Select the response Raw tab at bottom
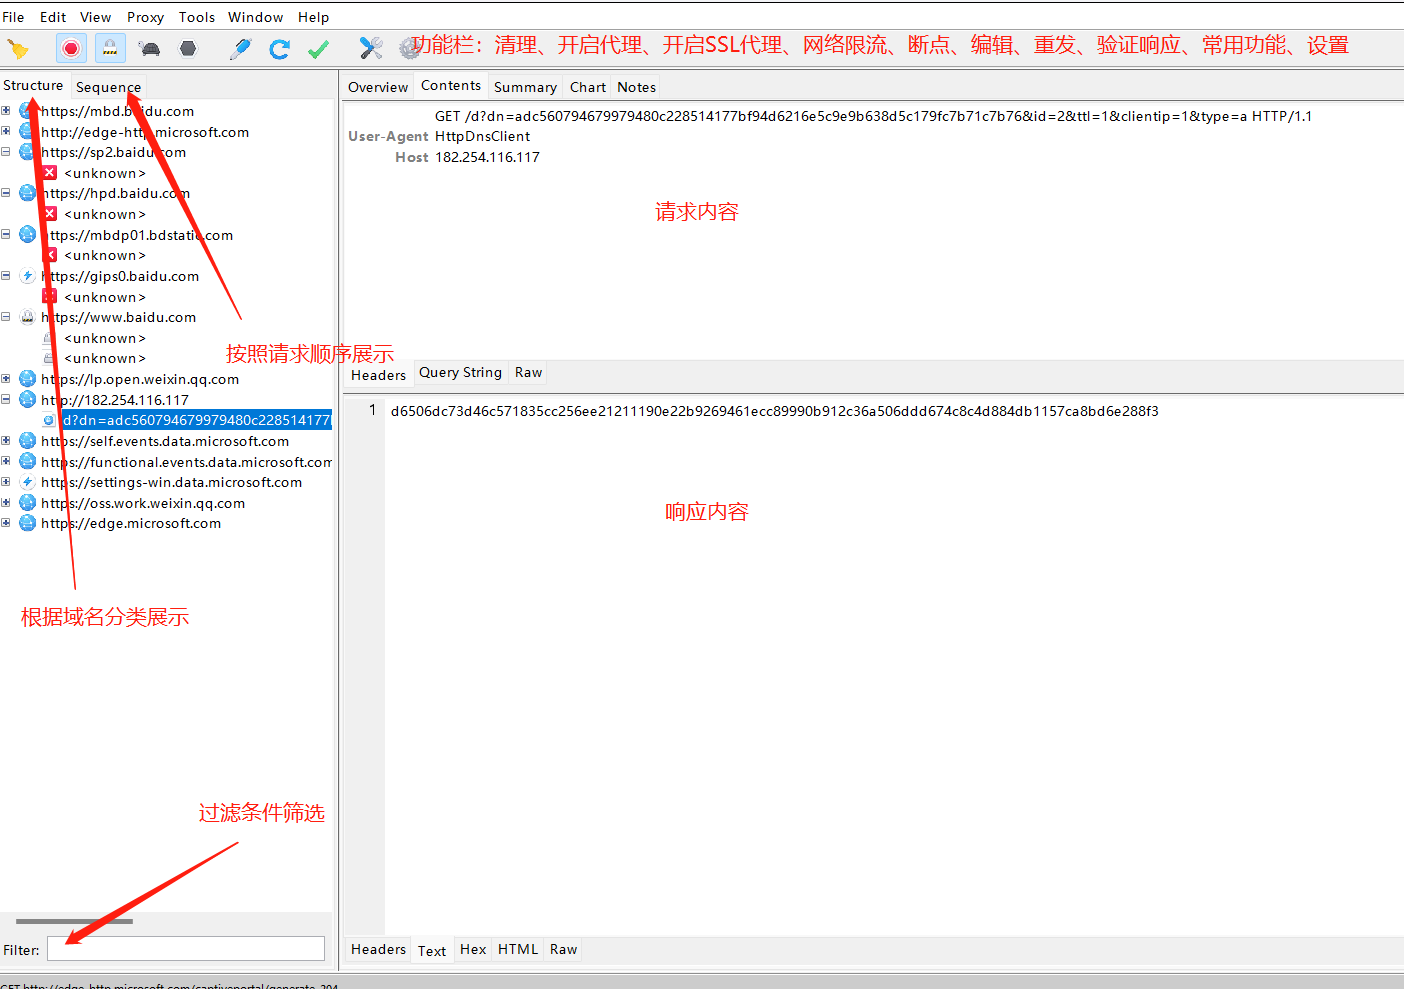This screenshot has height=989, width=1404. click(564, 949)
